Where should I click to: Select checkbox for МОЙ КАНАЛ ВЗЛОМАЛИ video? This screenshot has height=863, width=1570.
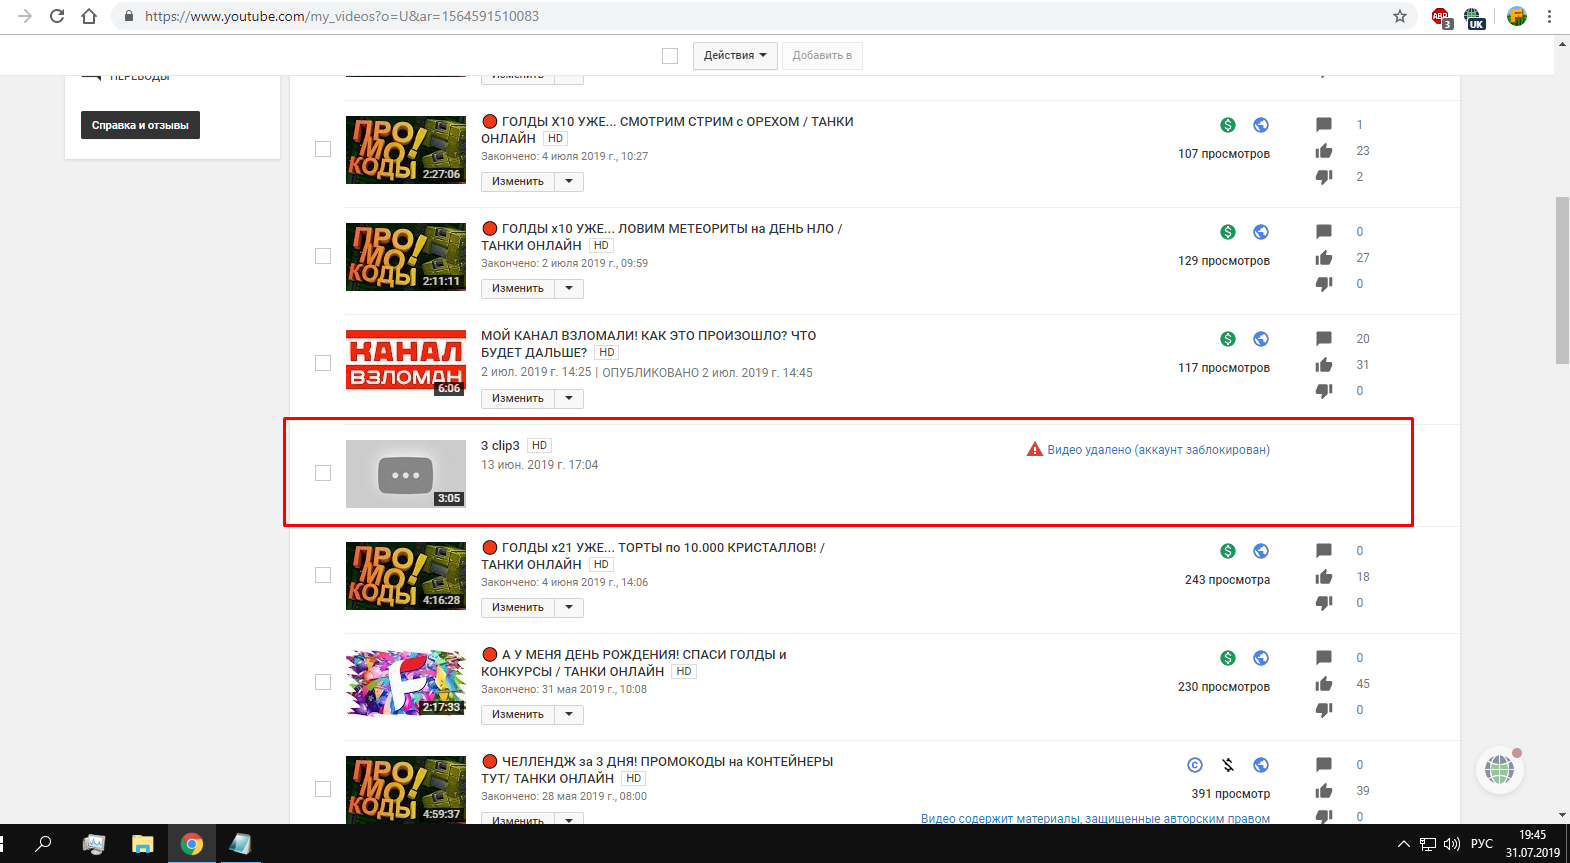tap(323, 363)
